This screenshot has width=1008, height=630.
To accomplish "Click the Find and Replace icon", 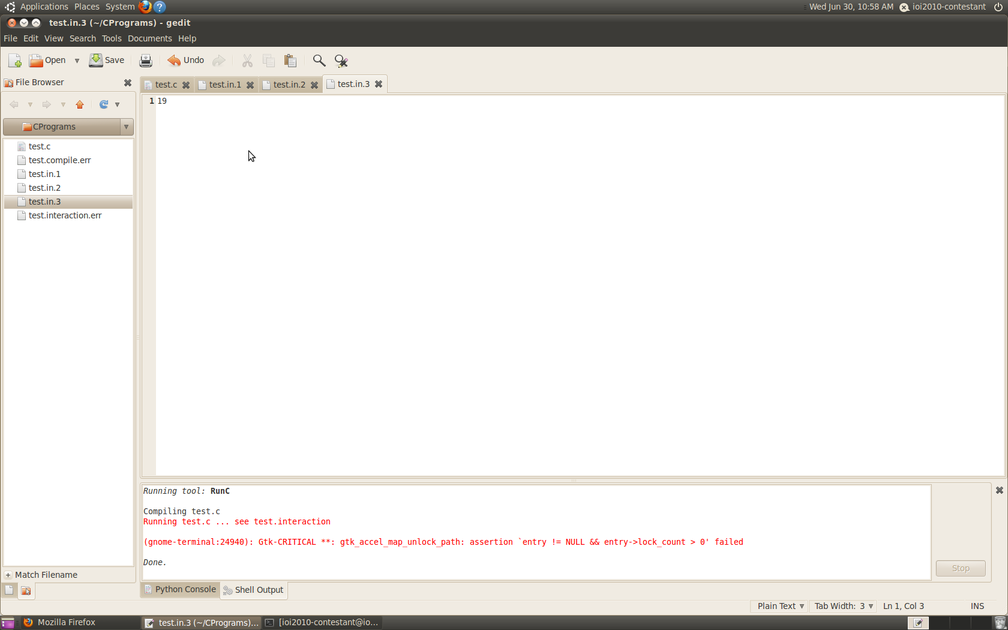I will [341, 61].
